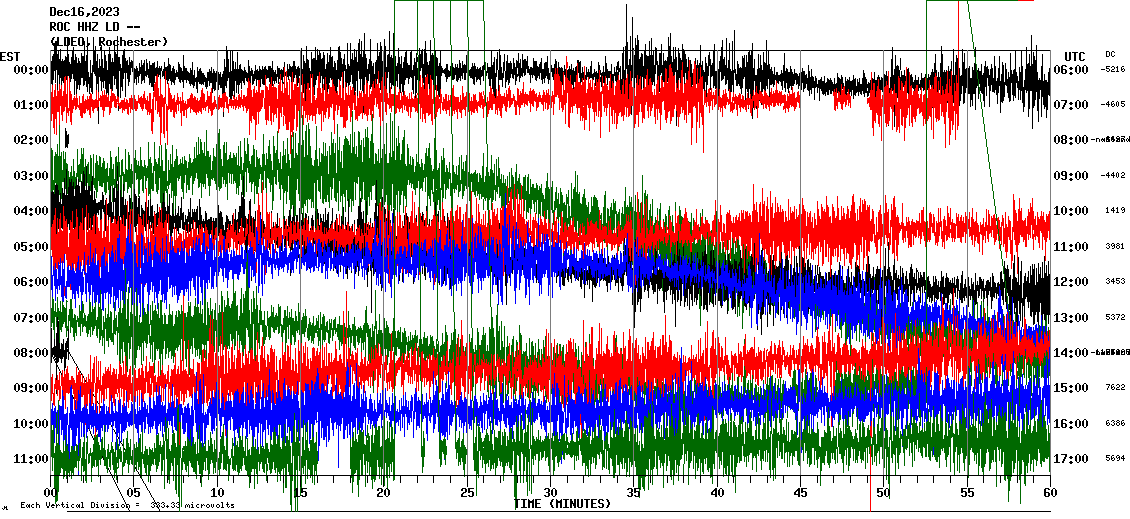1130x519 pixels.
Task: Select the 00:00 EST row label
Action: tap(31, 70)
